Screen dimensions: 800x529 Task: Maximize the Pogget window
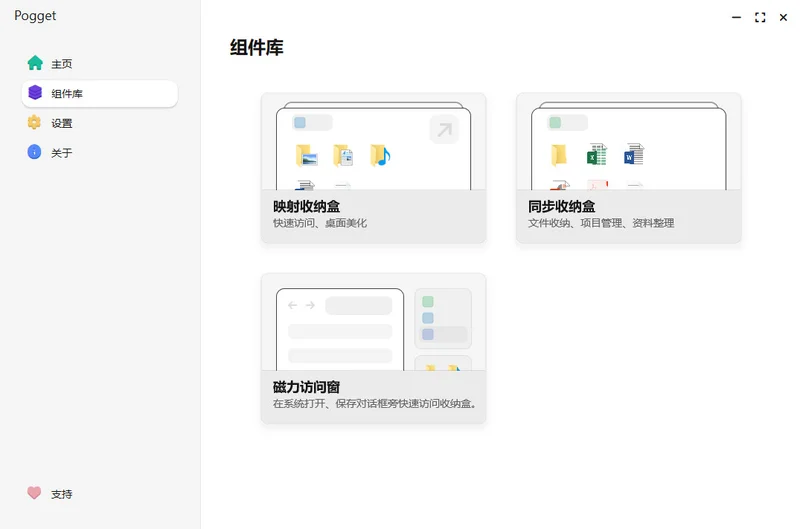[x=760, y=17]
